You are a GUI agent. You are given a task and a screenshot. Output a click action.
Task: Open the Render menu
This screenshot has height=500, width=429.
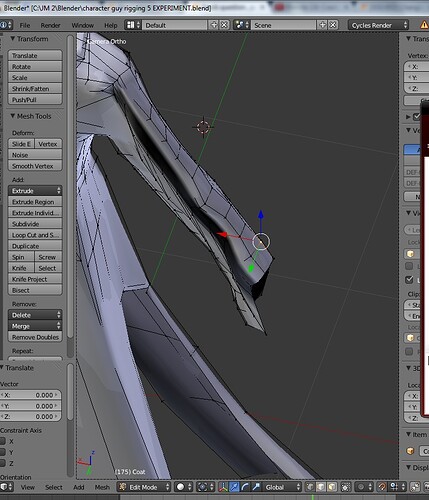click(x=50, y=25)
